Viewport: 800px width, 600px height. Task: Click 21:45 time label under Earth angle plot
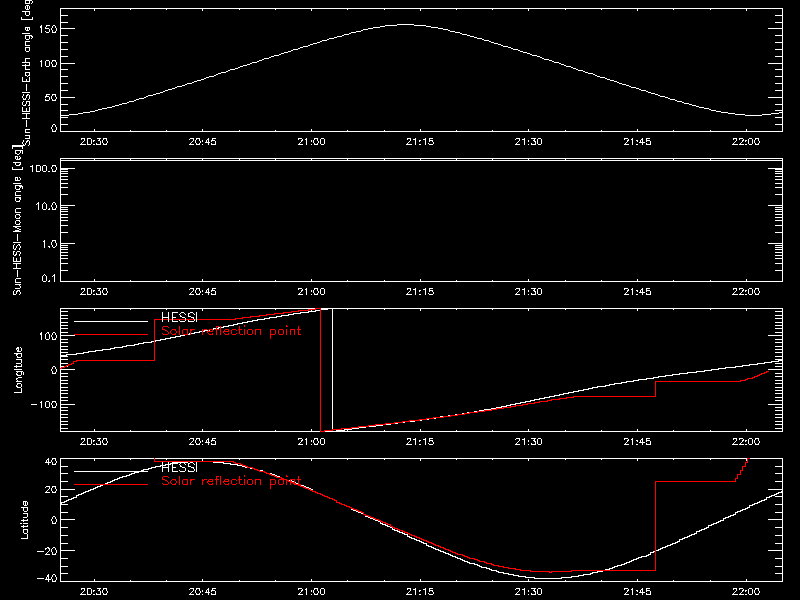coord(637,141)
